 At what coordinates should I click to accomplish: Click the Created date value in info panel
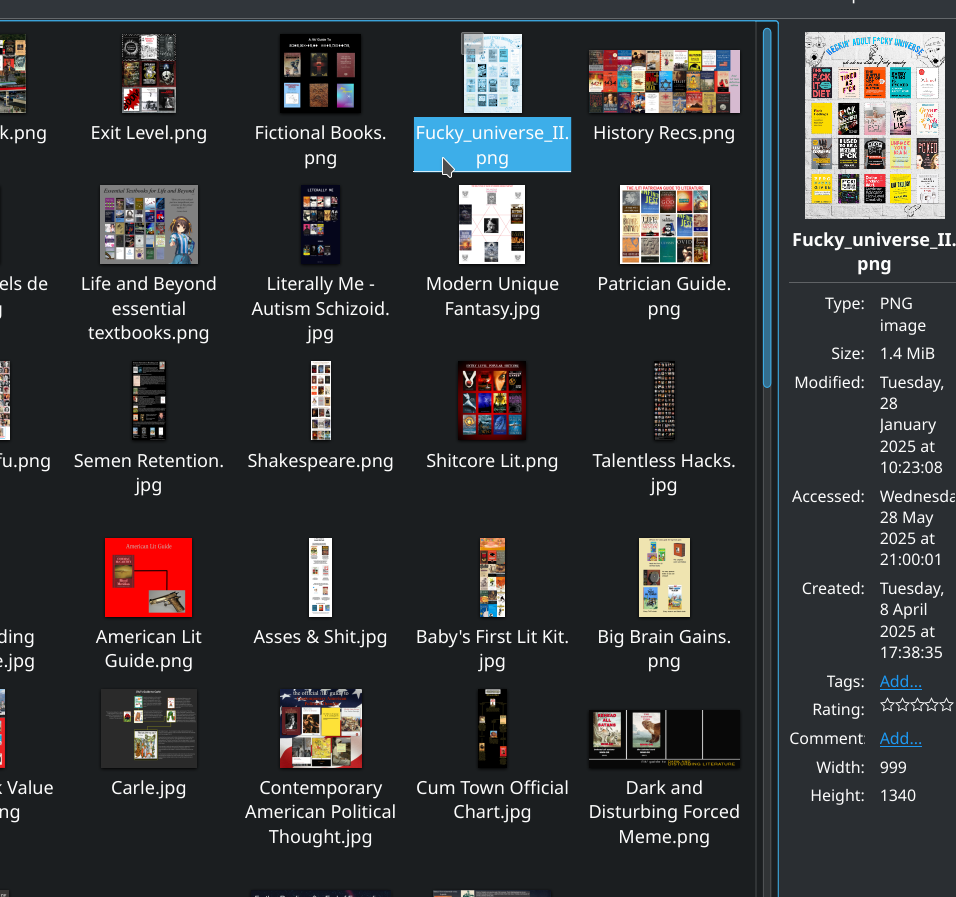pyautogui.click(x=912, y=620)
